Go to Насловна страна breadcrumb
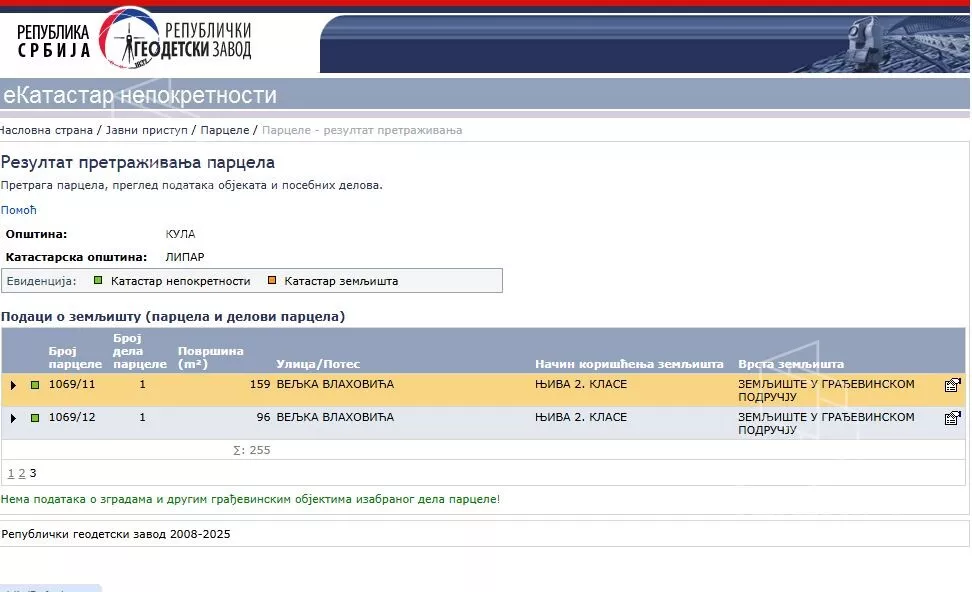972x592 pixels. [45, 130]
